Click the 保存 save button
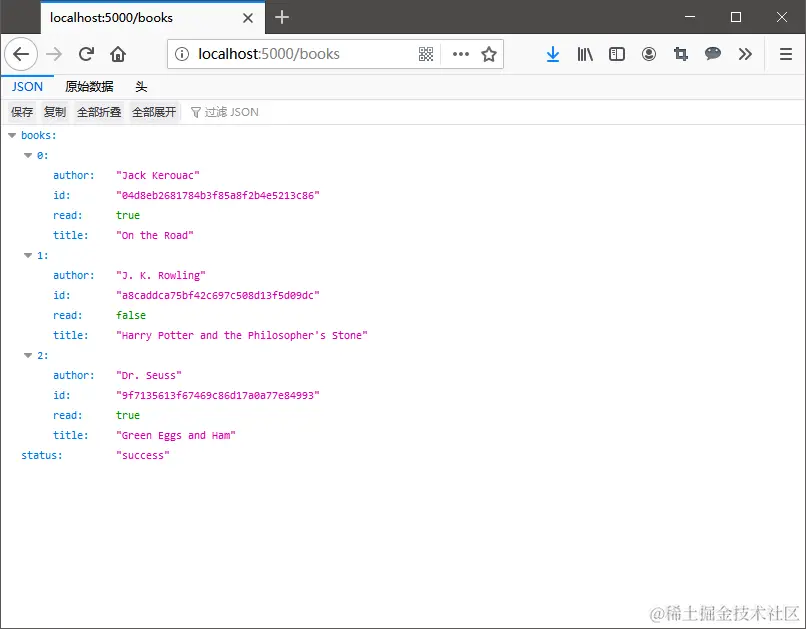 tap(22, 112)
